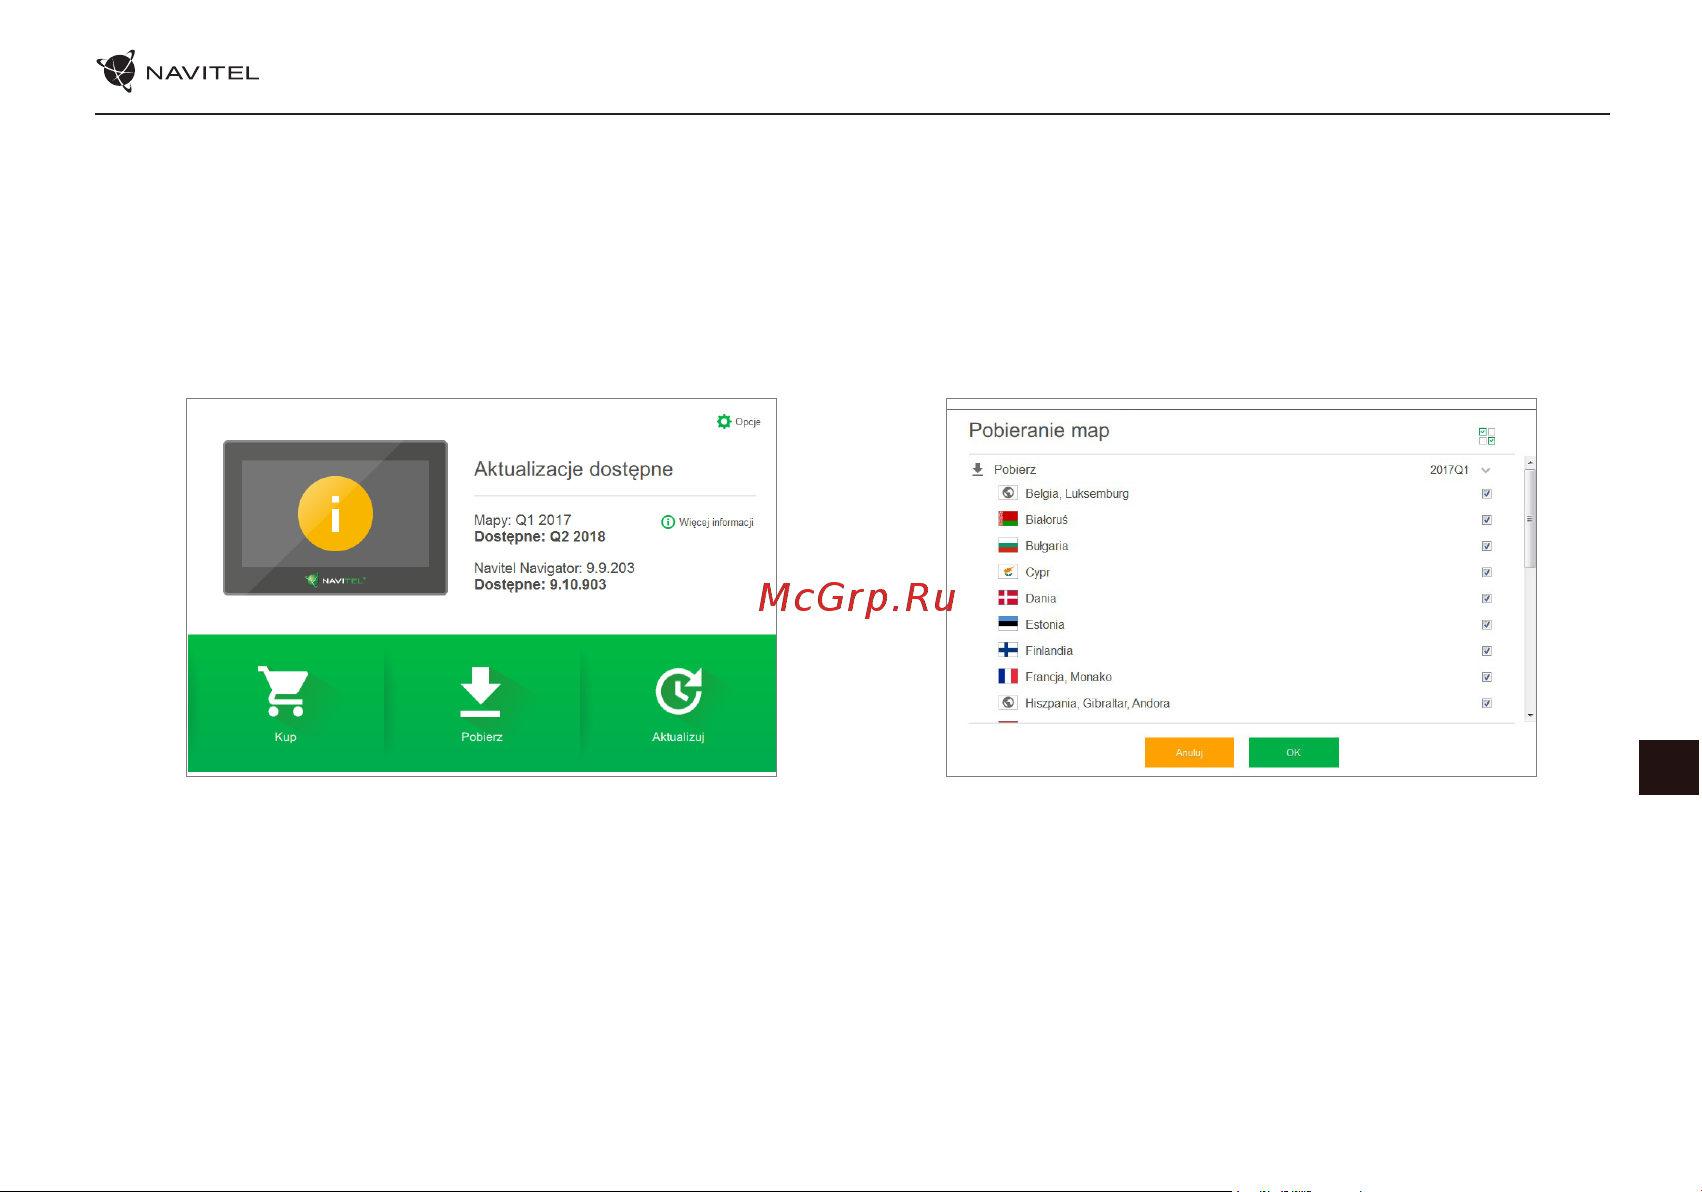Click 'Mapy: Q1 2017' text
Image resolution: width=1702 pixels, height=1192 pixels.
pos(522,520)
